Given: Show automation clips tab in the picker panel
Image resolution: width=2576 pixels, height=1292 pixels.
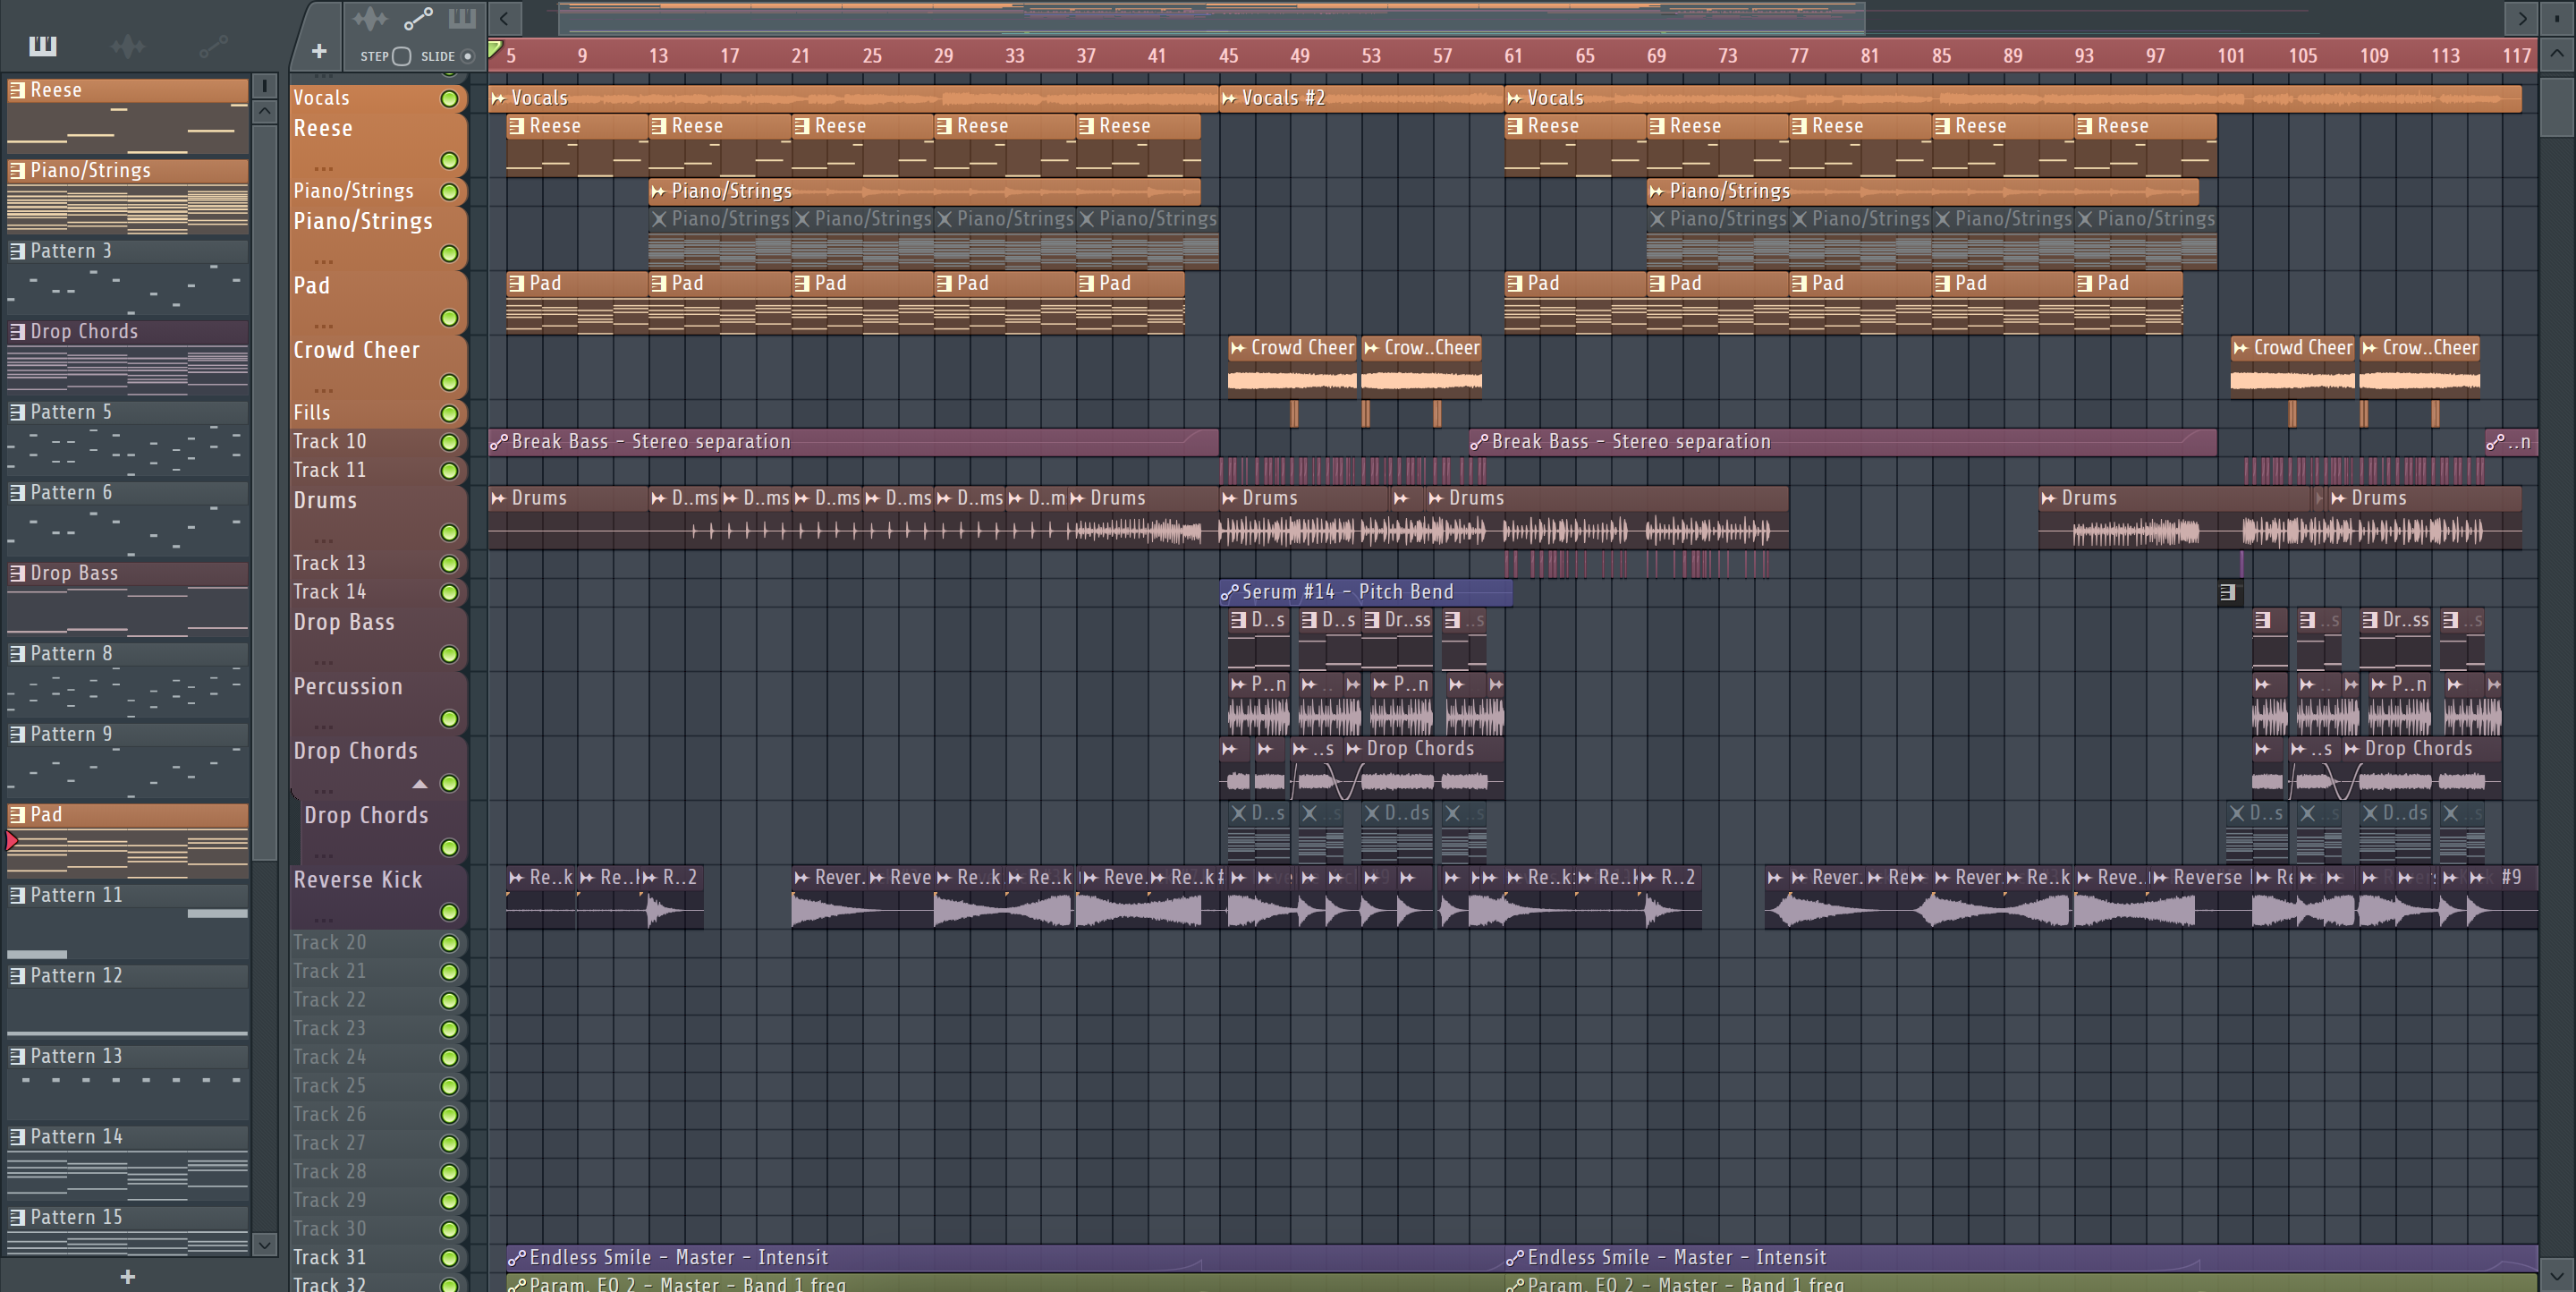Looking at the screenshot, I should point(213,46).
